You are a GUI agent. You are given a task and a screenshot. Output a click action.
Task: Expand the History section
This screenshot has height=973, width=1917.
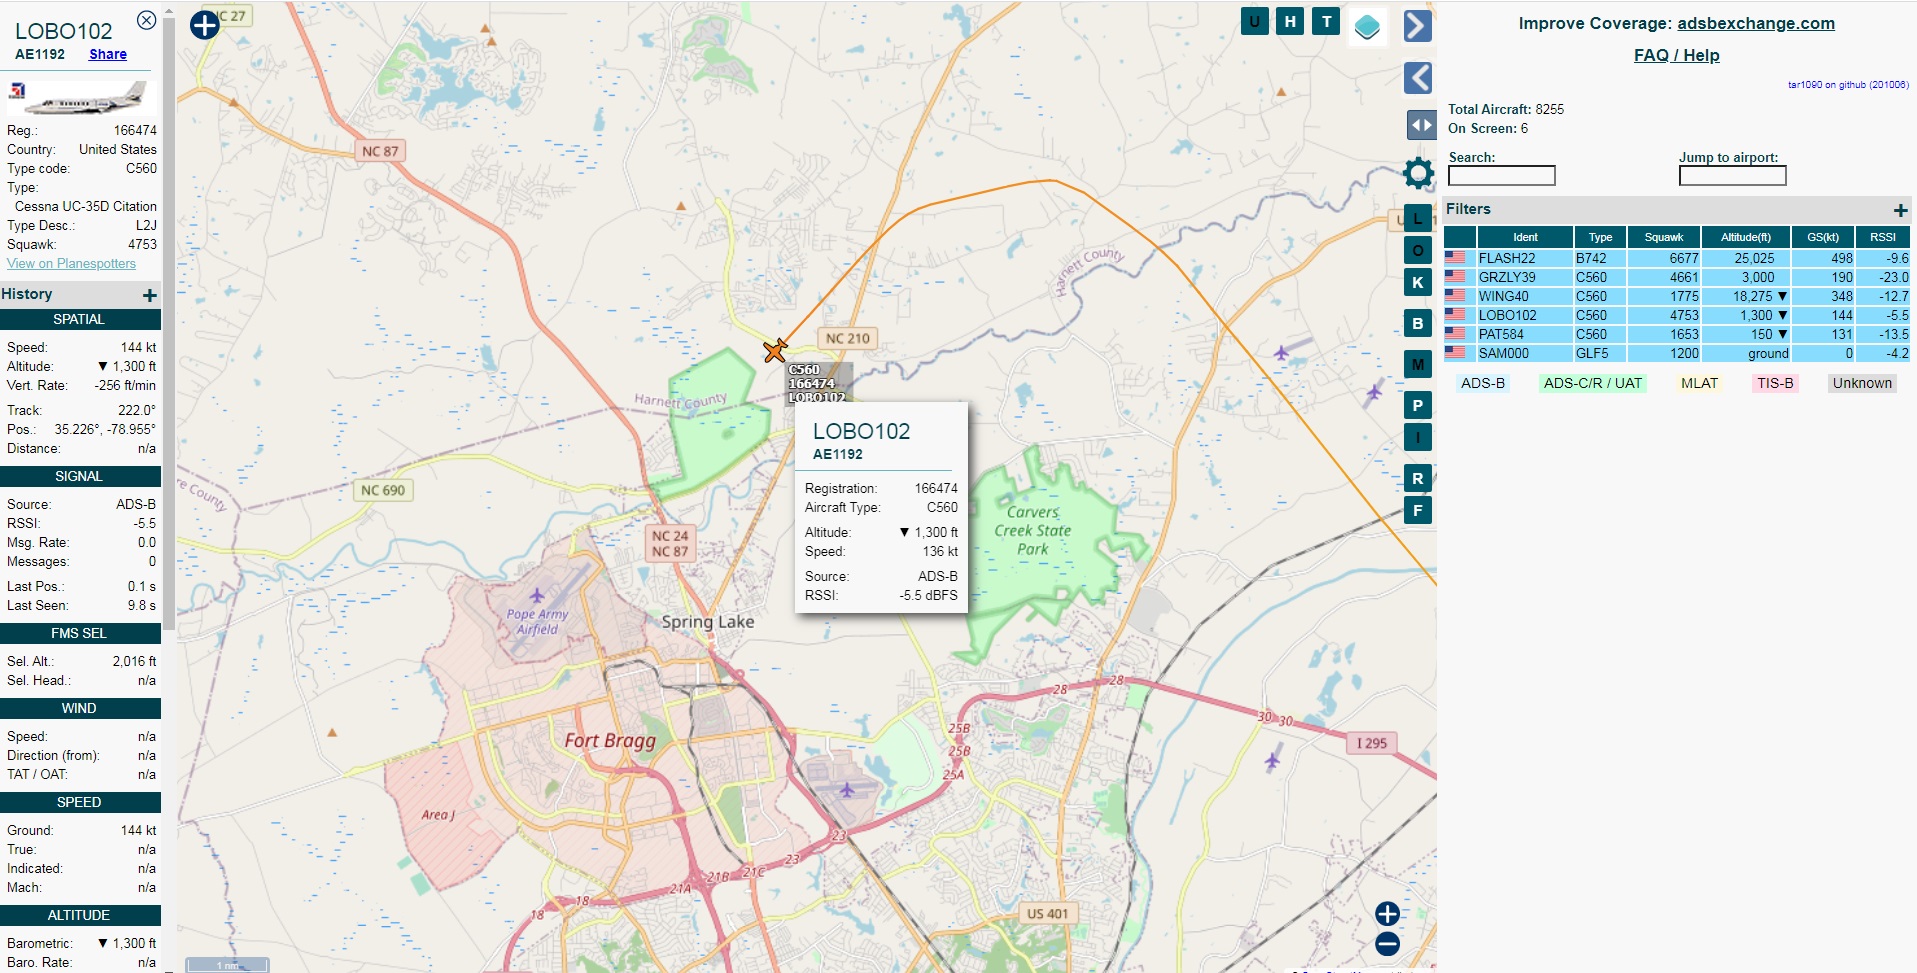149,295
